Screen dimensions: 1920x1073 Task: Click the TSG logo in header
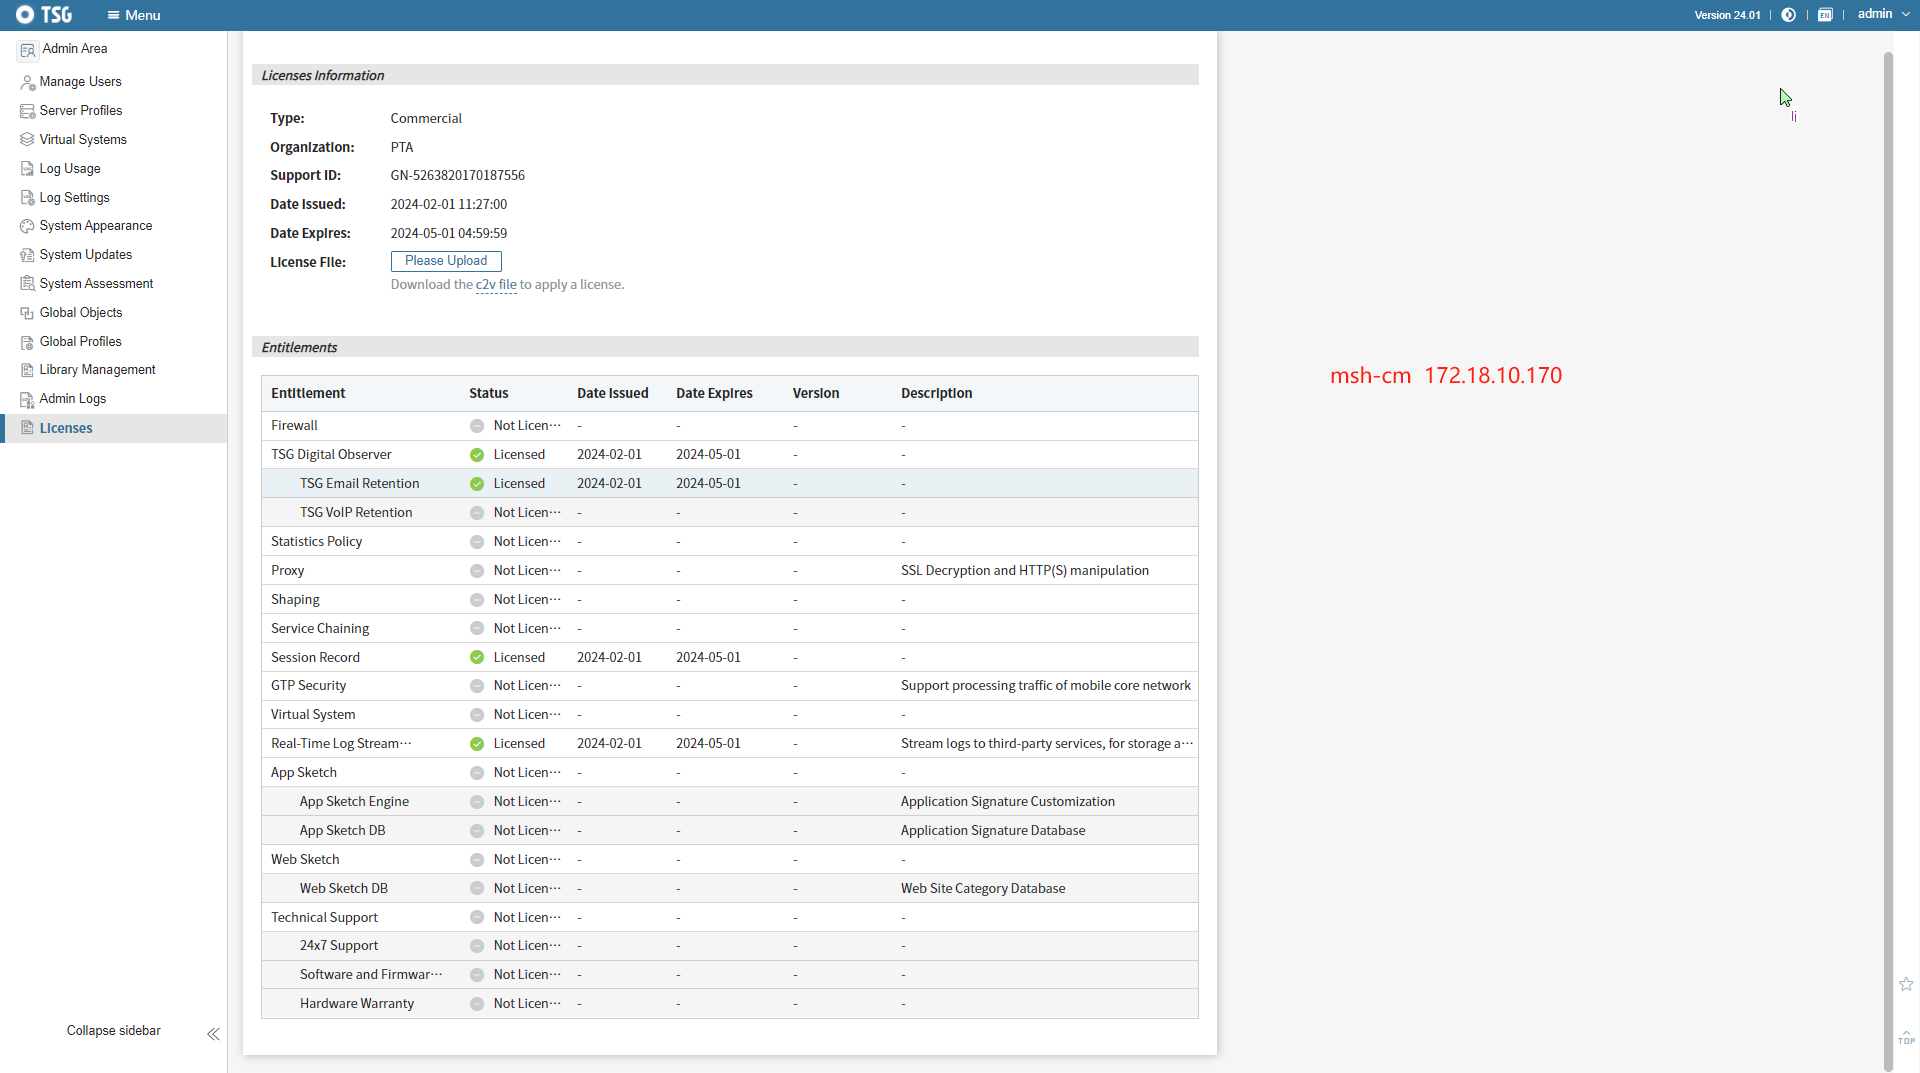tap(44, 15)
